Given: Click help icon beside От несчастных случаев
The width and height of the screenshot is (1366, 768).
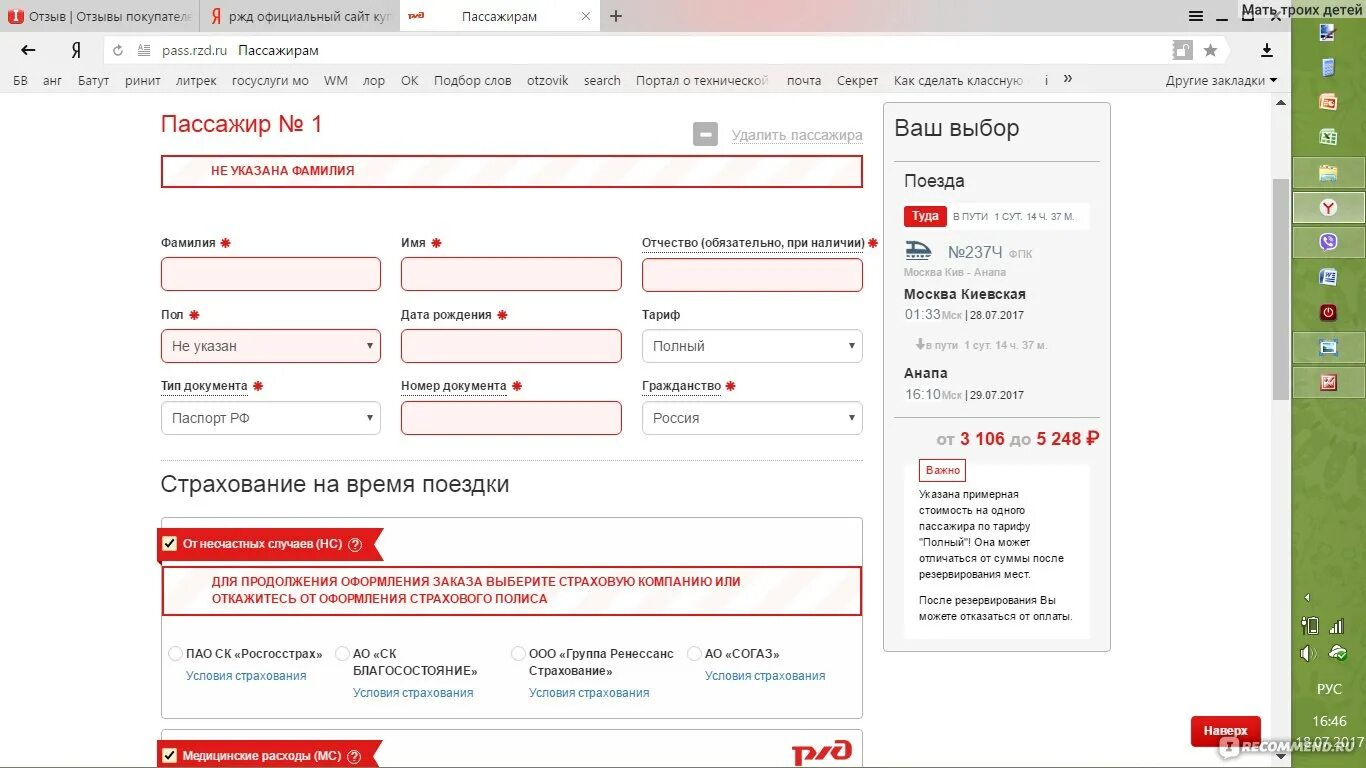Looking at the screenshot, I should coord(355,544).
